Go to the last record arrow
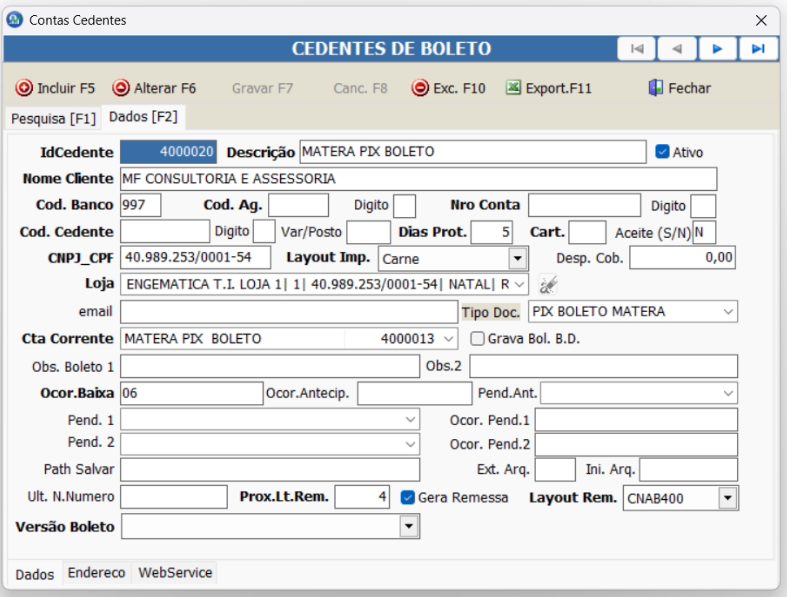The height and width of the screenshot is (597, 787). 758,48
